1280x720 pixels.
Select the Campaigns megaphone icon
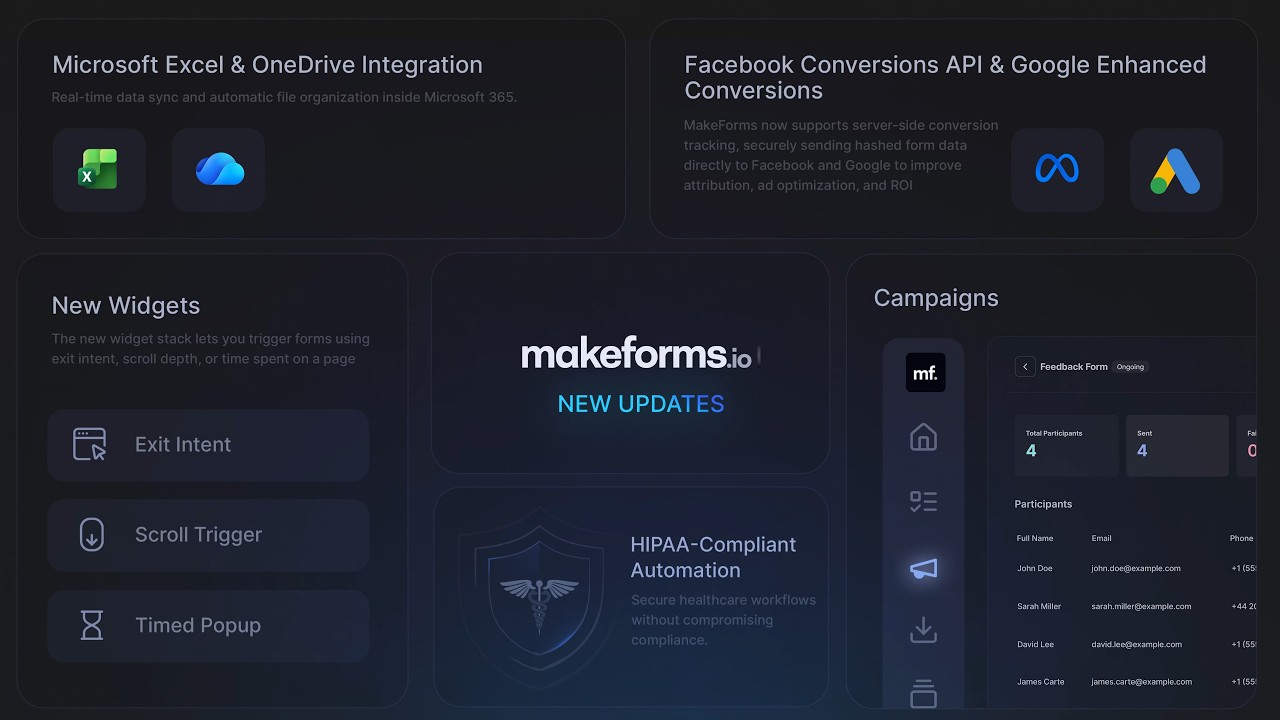coord(923,568)
